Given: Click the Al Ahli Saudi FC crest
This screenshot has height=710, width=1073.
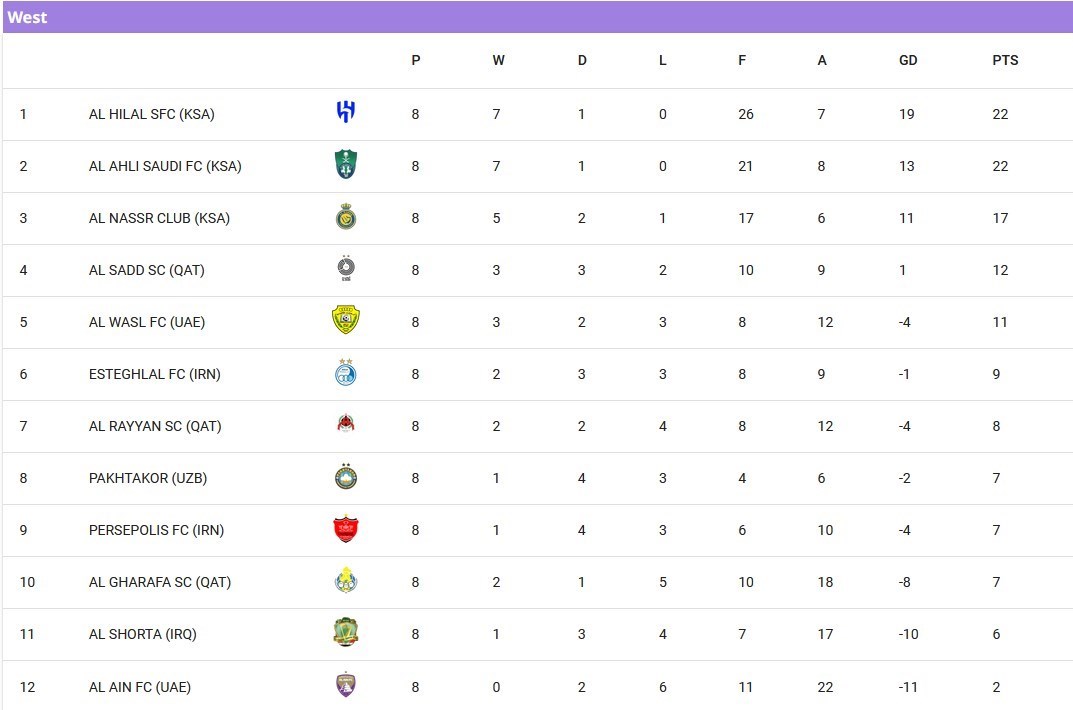Looking at the screenshot, I should tap(345, 165).
